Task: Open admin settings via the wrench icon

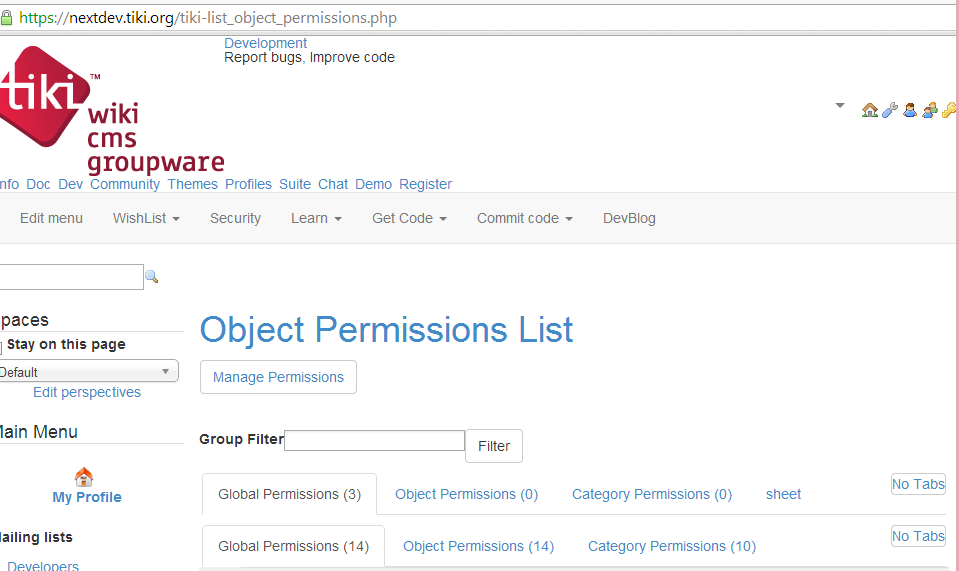Action: (x=889, y=110)
